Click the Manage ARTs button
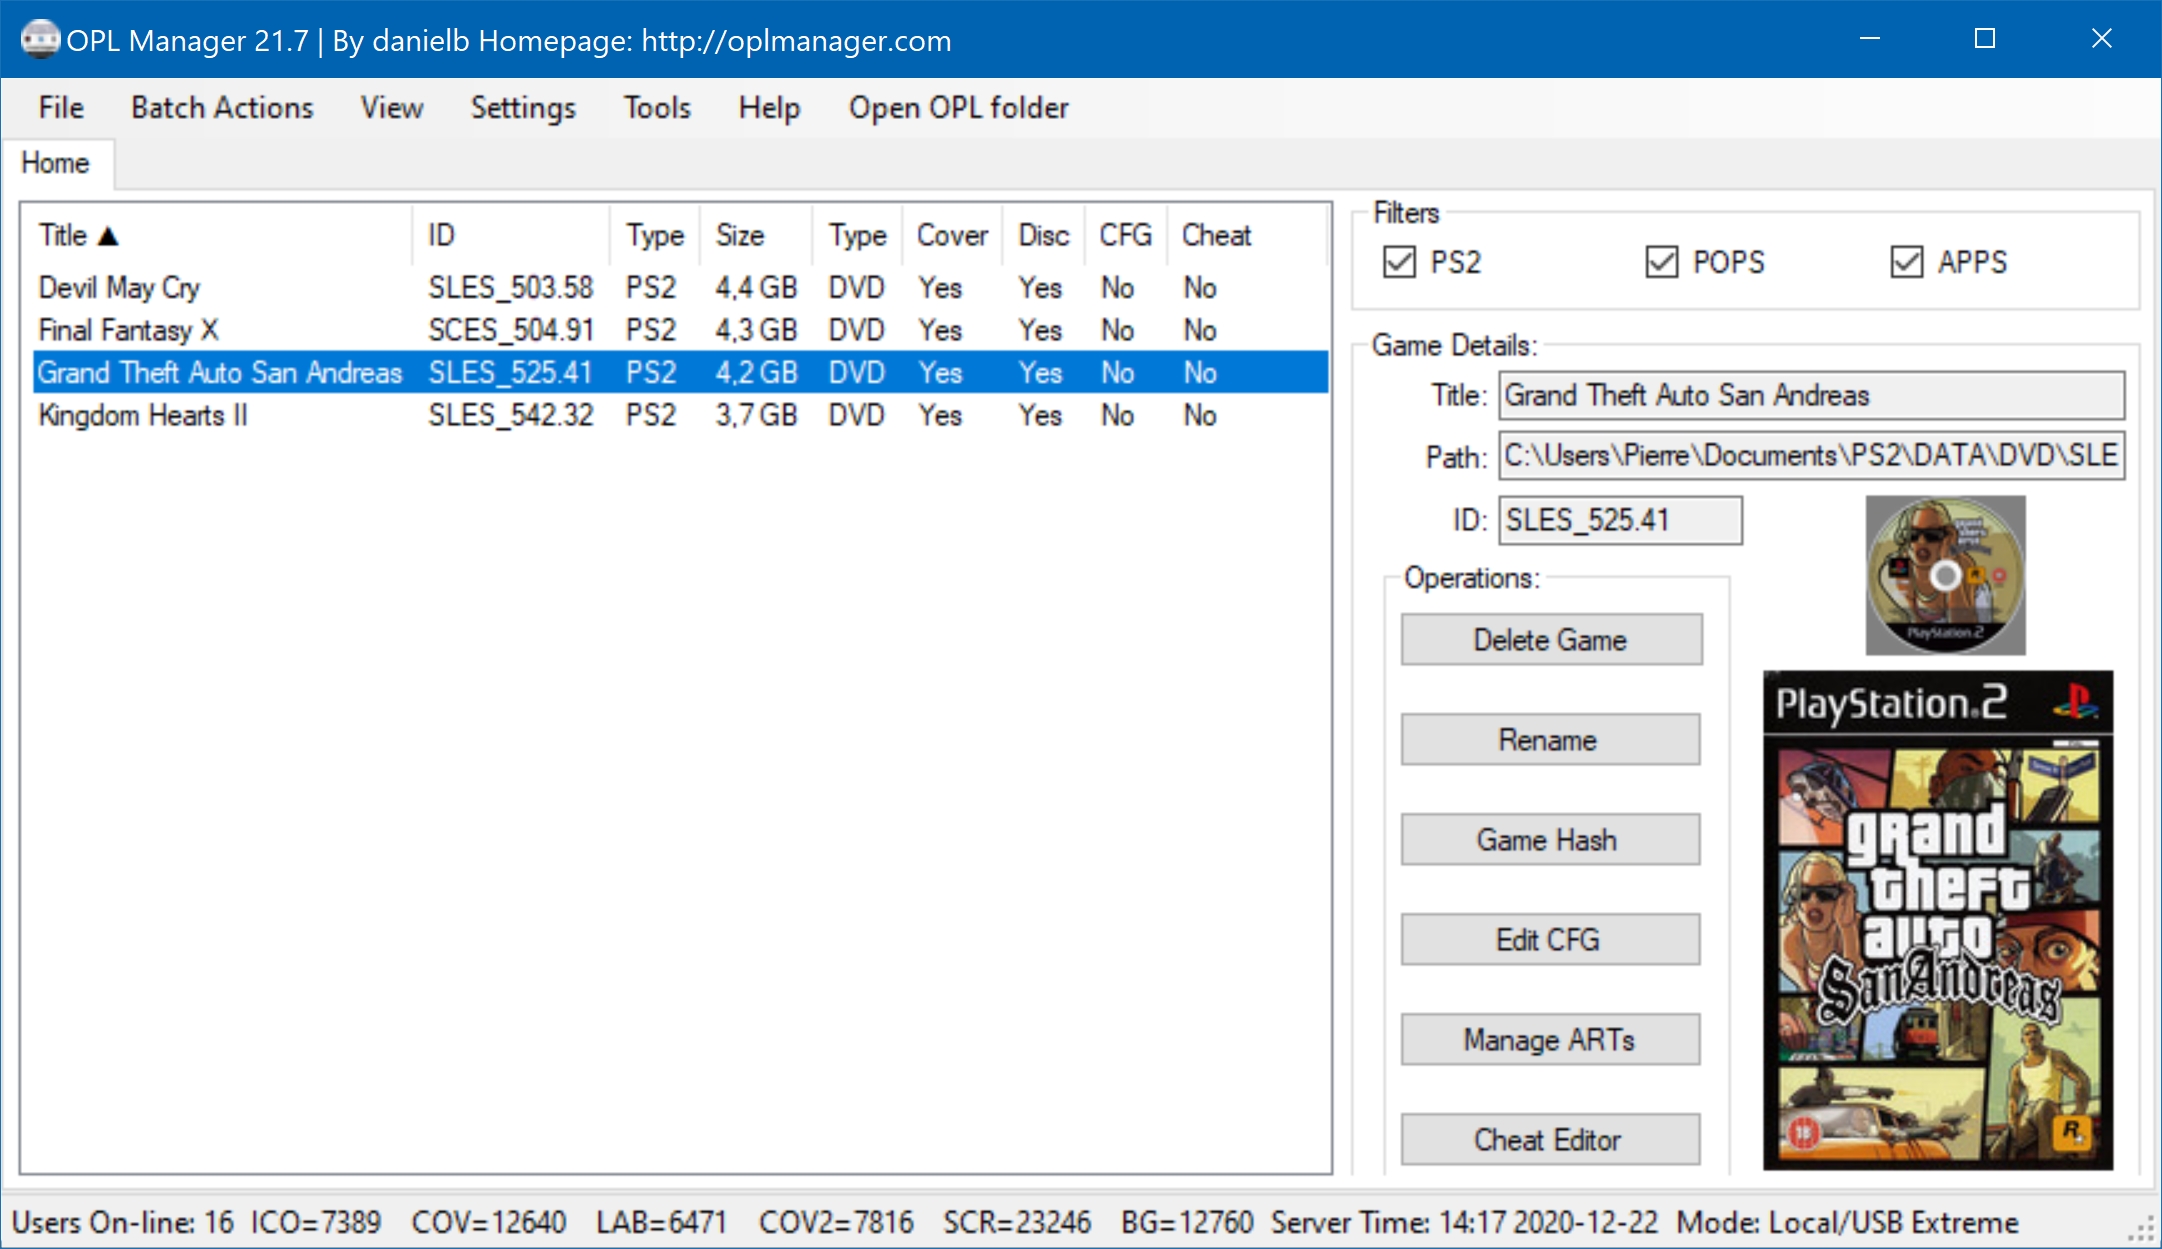2162x1249 pixels. pyautogui.click(x=1551, y=1039)
